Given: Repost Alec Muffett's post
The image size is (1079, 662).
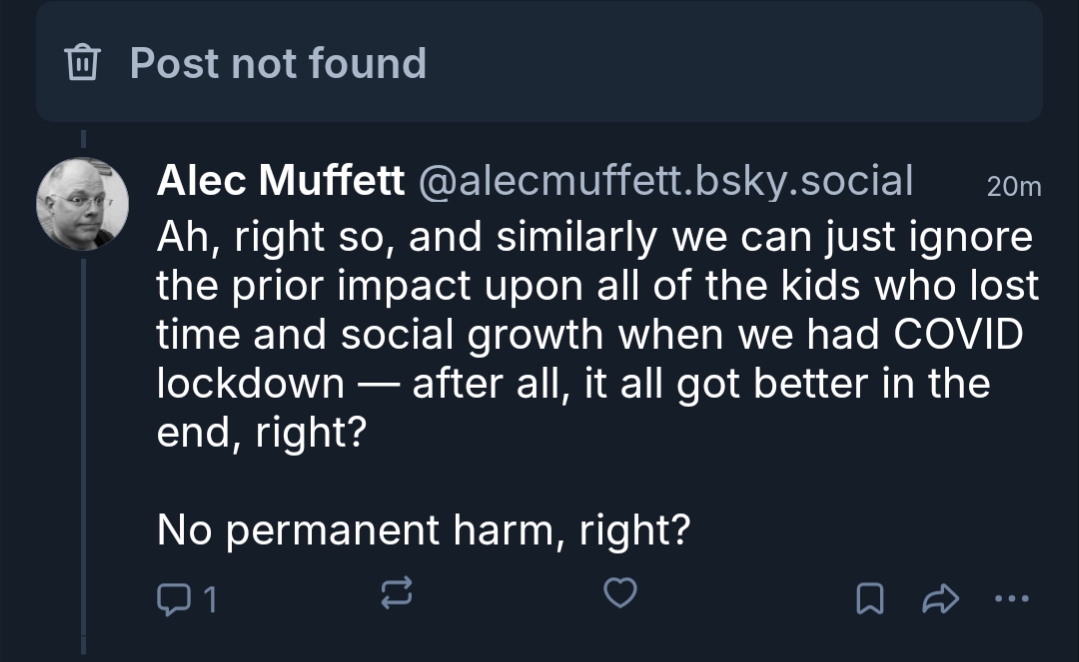Looking at the screenshot, I should (x=397, y=596).
